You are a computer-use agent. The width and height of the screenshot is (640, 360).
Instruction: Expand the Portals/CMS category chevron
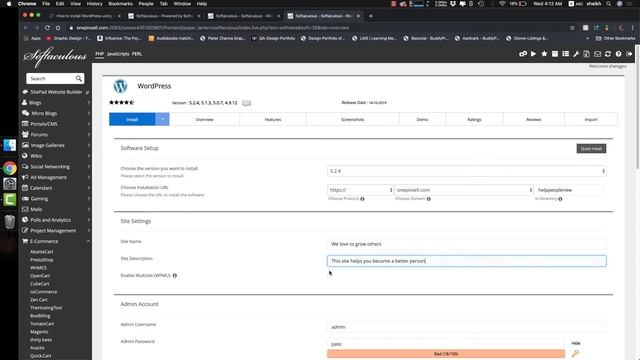click(89, 124)
